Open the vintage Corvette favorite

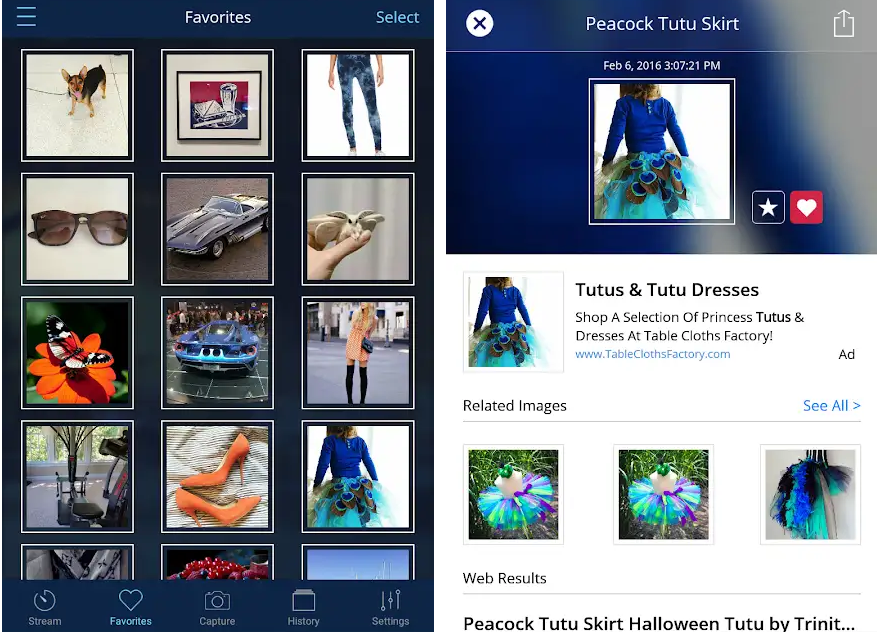click(x=218, y=229)
